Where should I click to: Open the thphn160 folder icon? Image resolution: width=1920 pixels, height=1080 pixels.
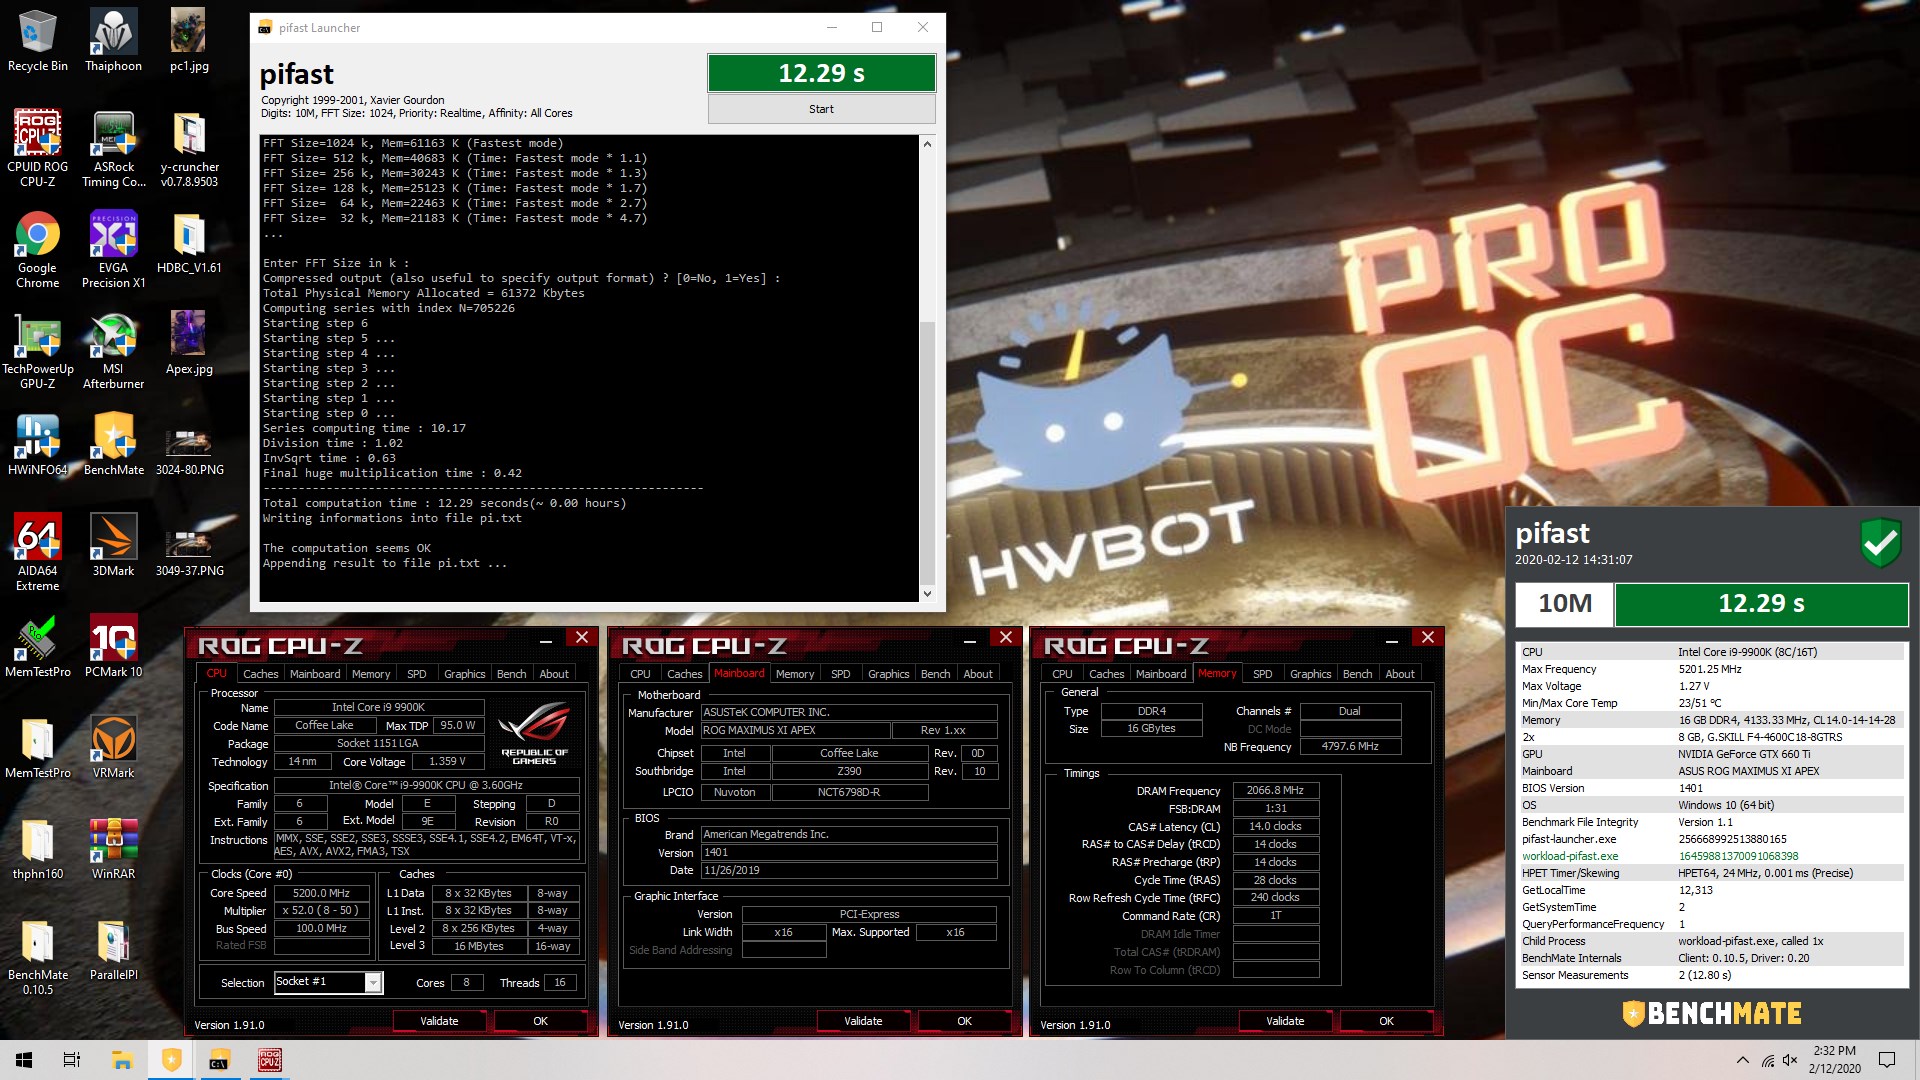click(38, 848)
